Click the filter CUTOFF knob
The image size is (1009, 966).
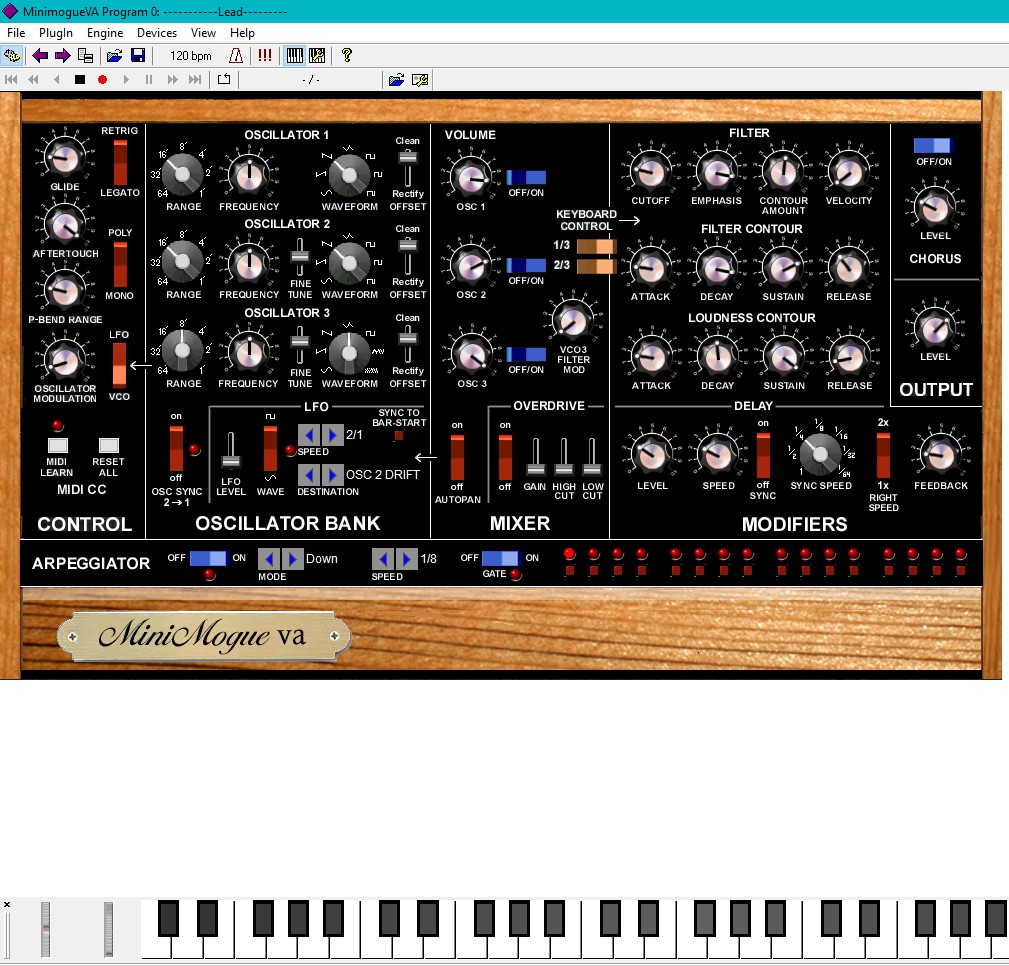click(x=651, y=172)
